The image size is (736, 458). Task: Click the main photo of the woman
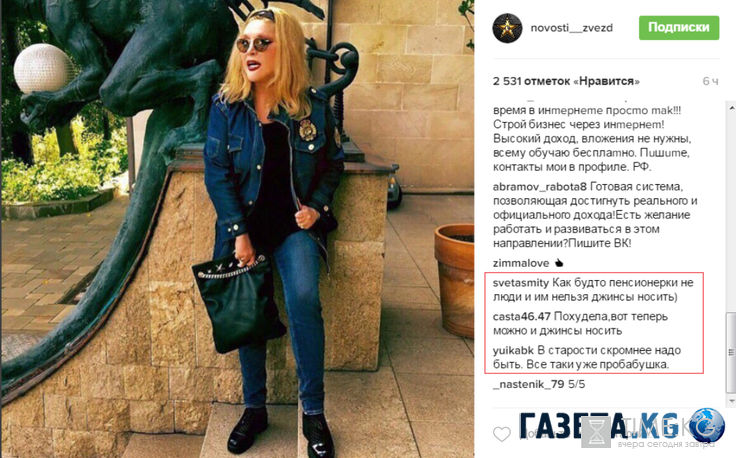click(x=238, y=229)
